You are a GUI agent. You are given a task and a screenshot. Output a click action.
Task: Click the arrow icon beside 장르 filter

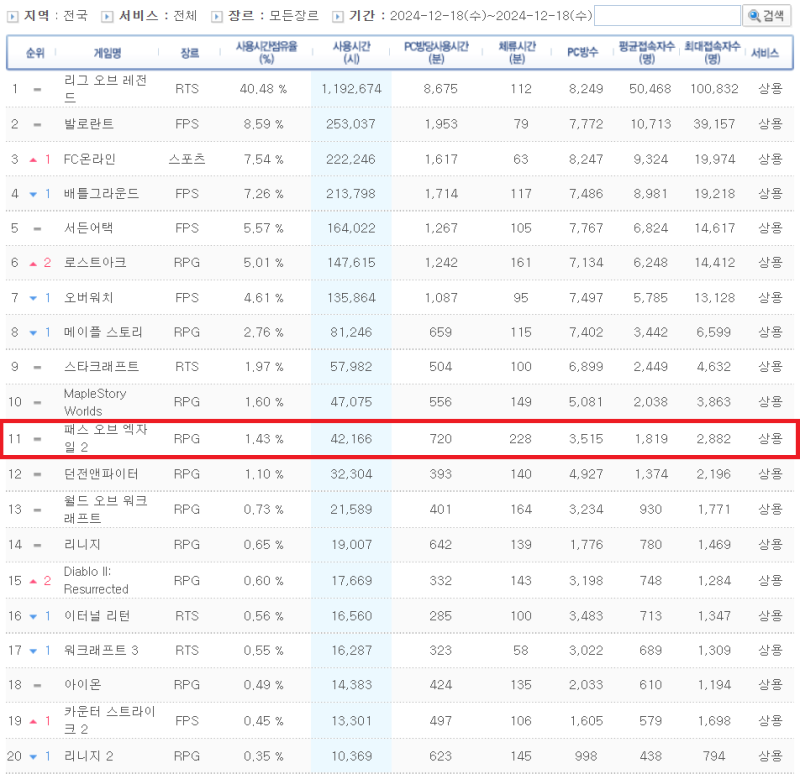click(x=217, y=17)
